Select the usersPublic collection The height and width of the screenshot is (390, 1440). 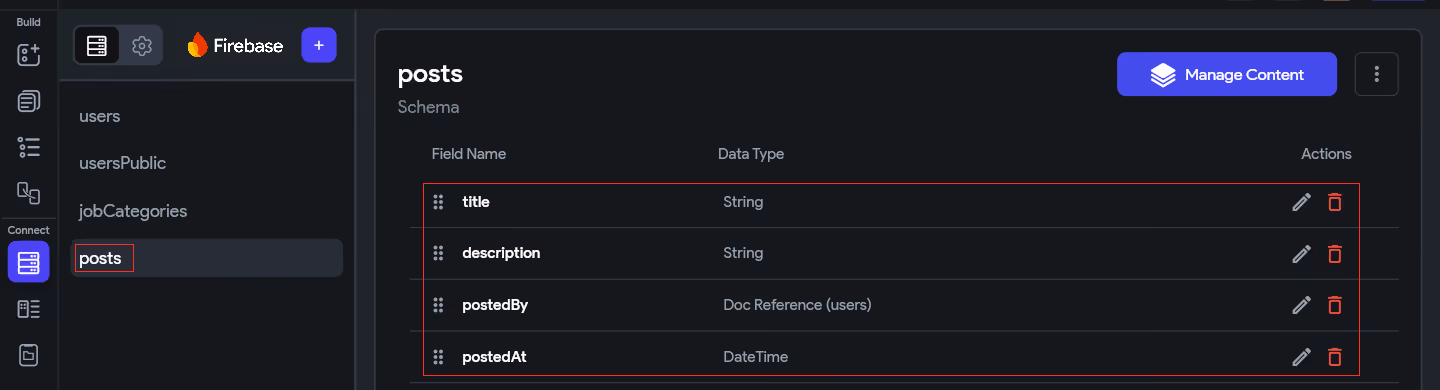123,163
